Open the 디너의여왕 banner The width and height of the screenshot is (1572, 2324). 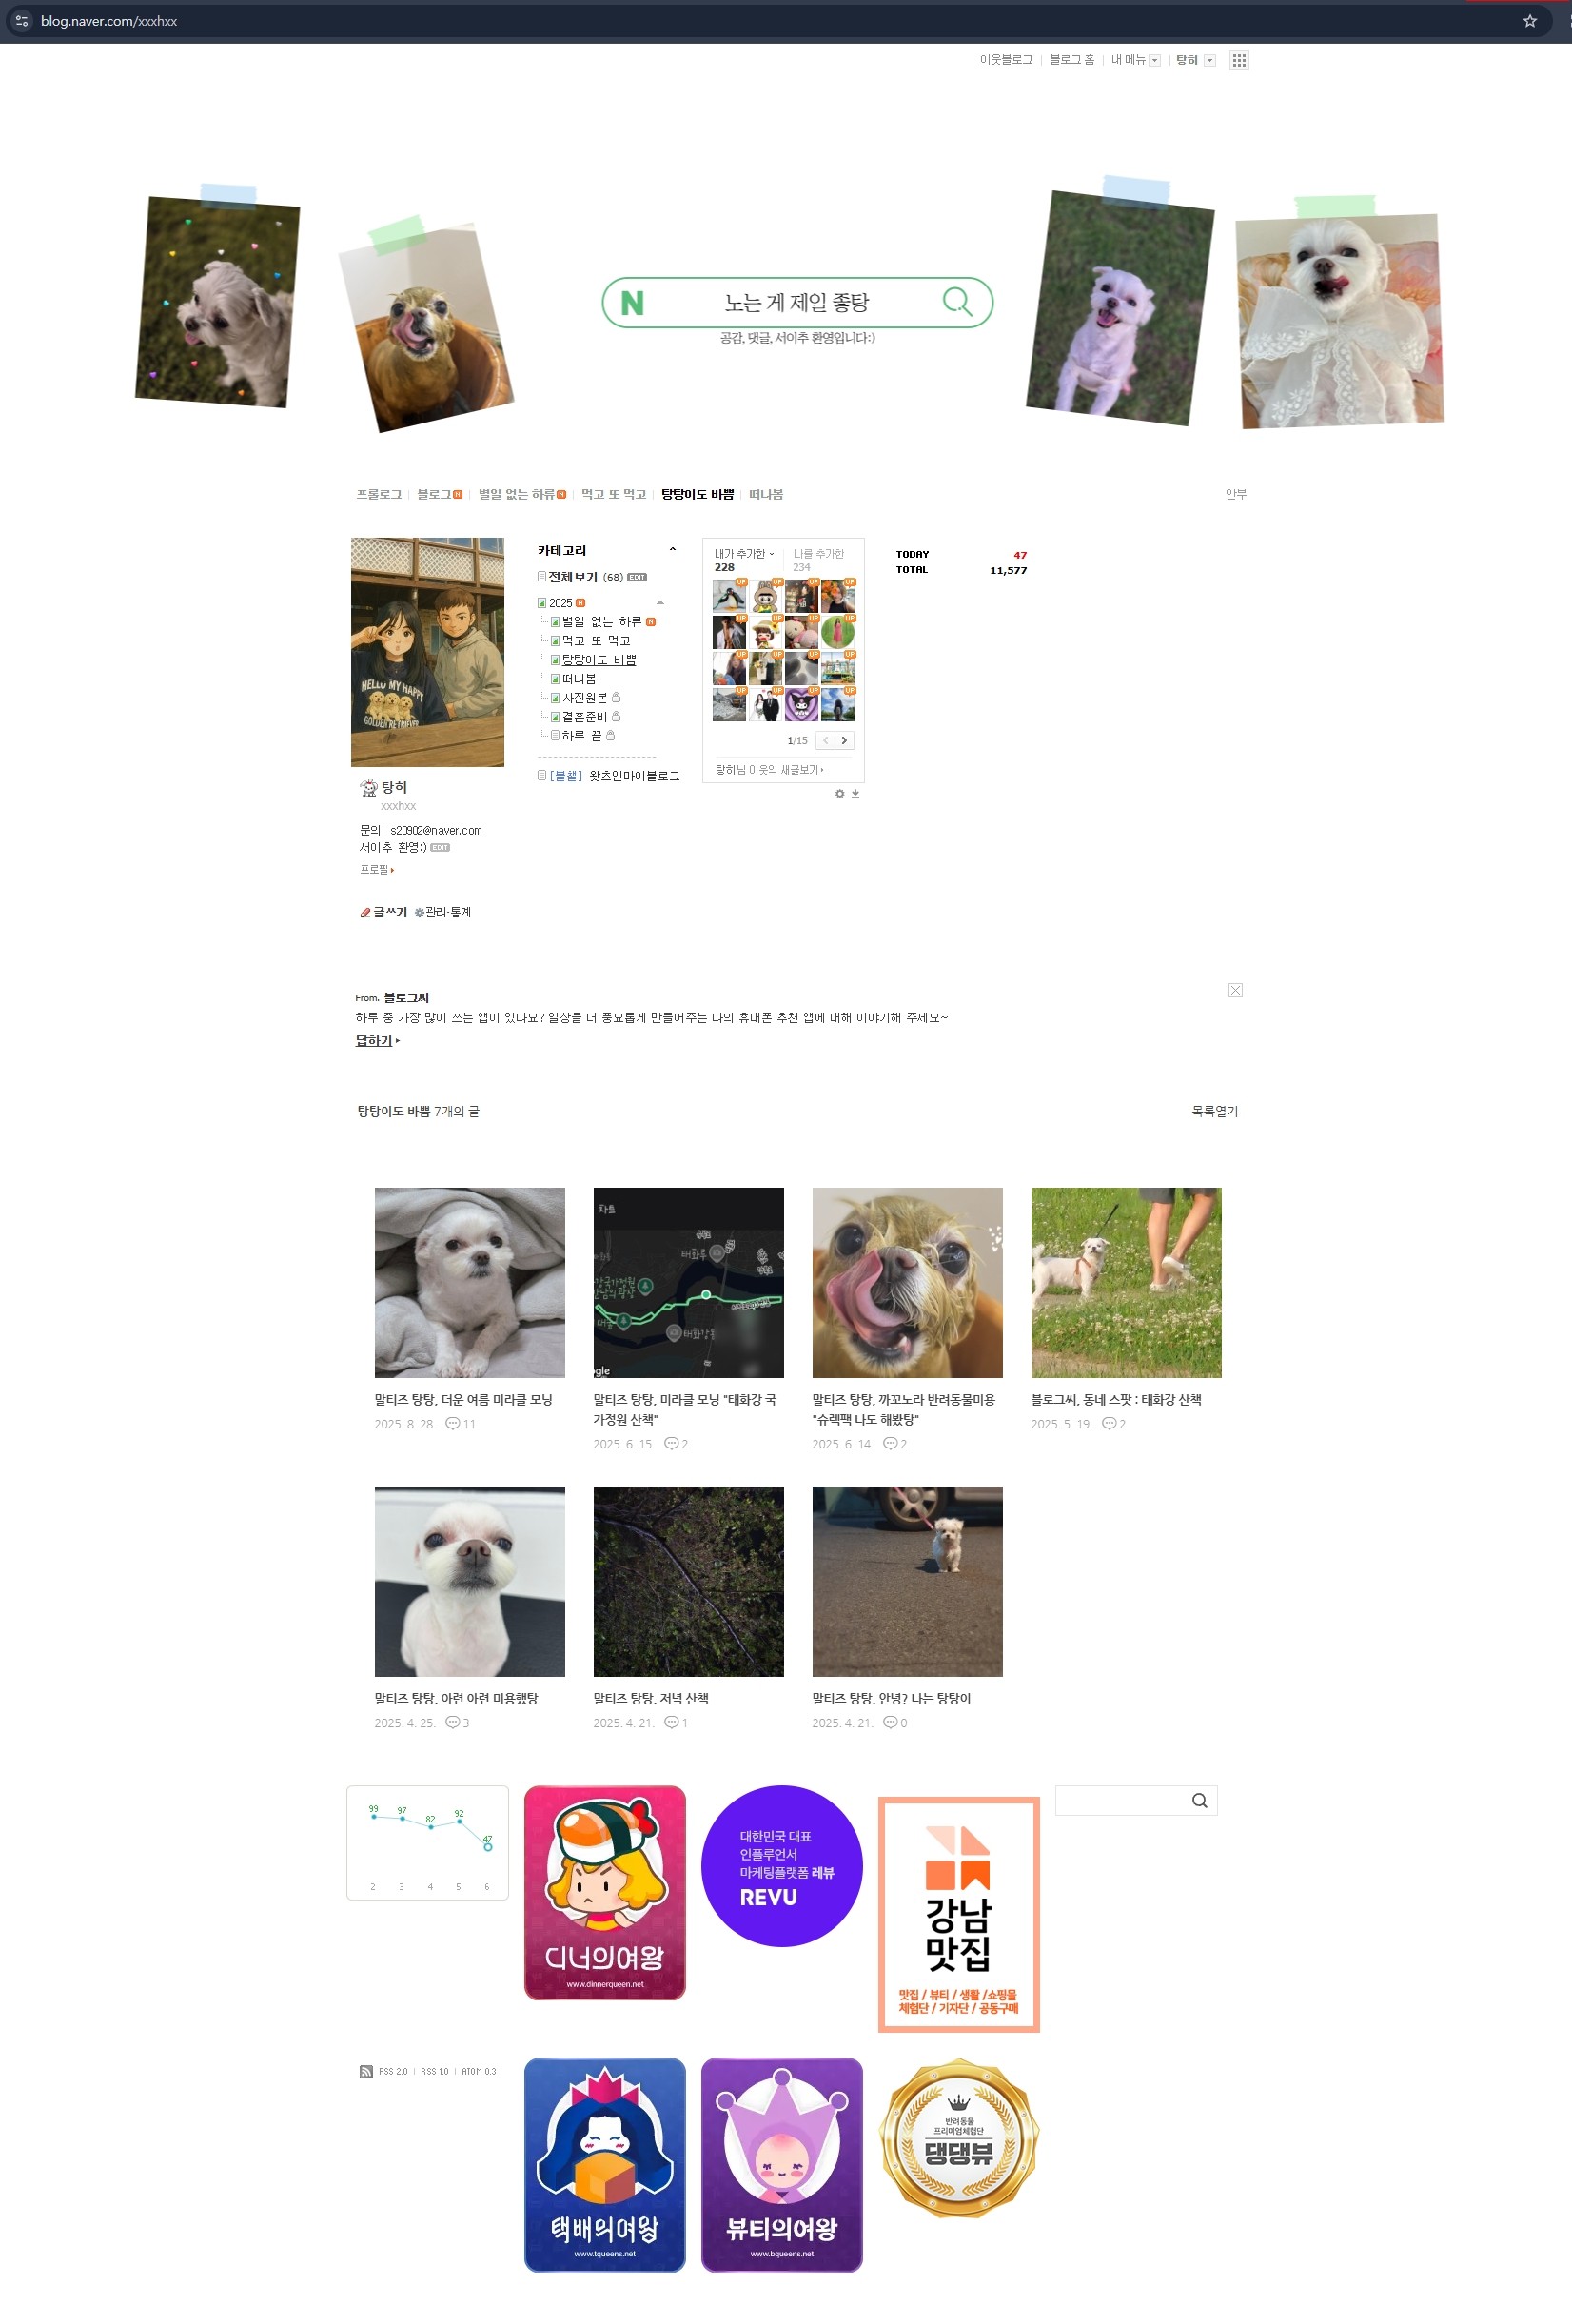point(605,1892)
